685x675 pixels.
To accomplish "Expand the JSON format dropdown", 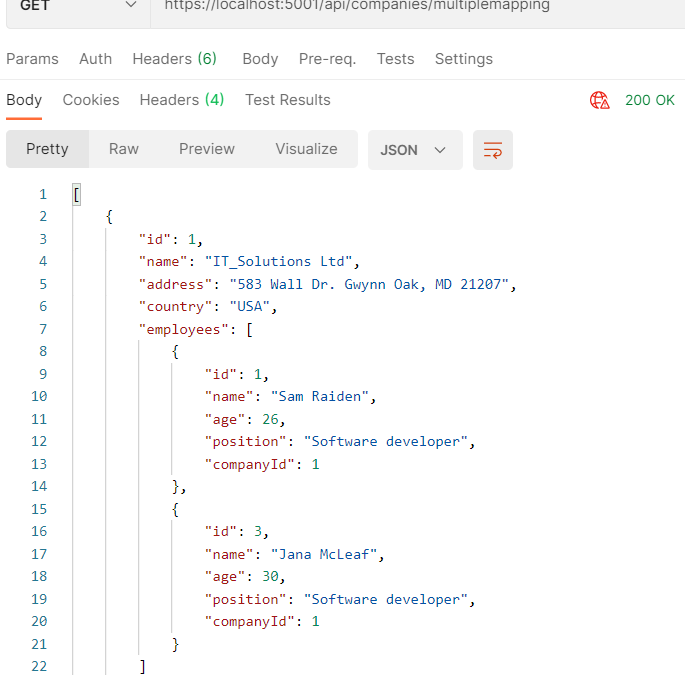I will [414, 150].
